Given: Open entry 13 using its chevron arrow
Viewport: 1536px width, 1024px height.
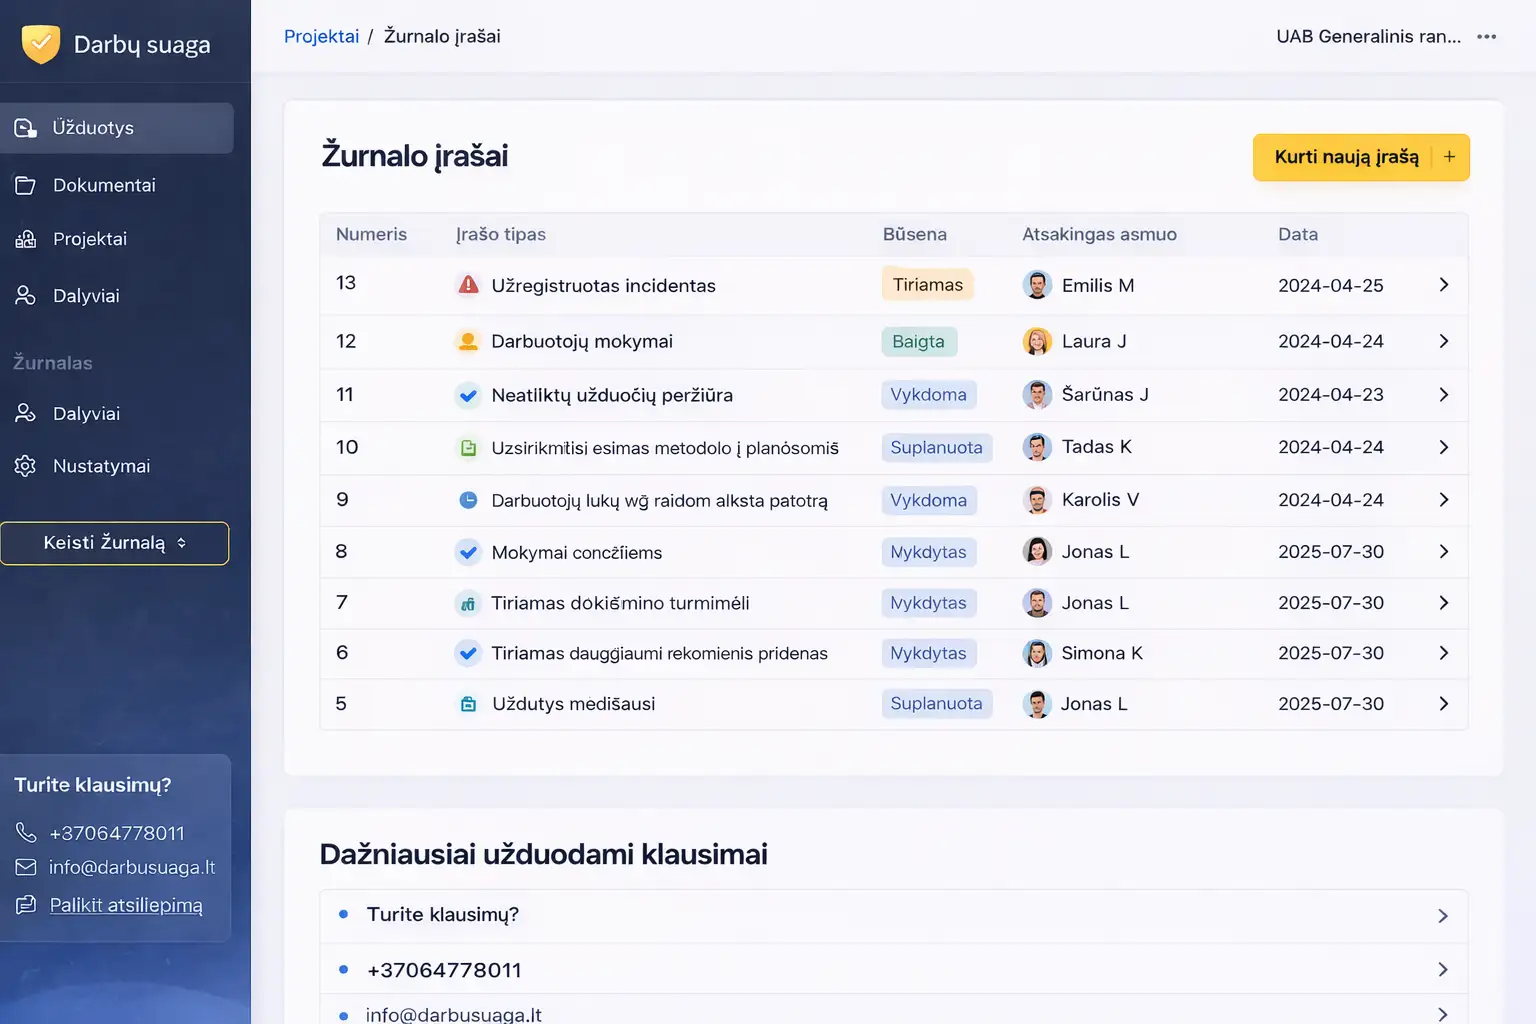Looking at the screenshot, I should click(x=1443, y=285).
